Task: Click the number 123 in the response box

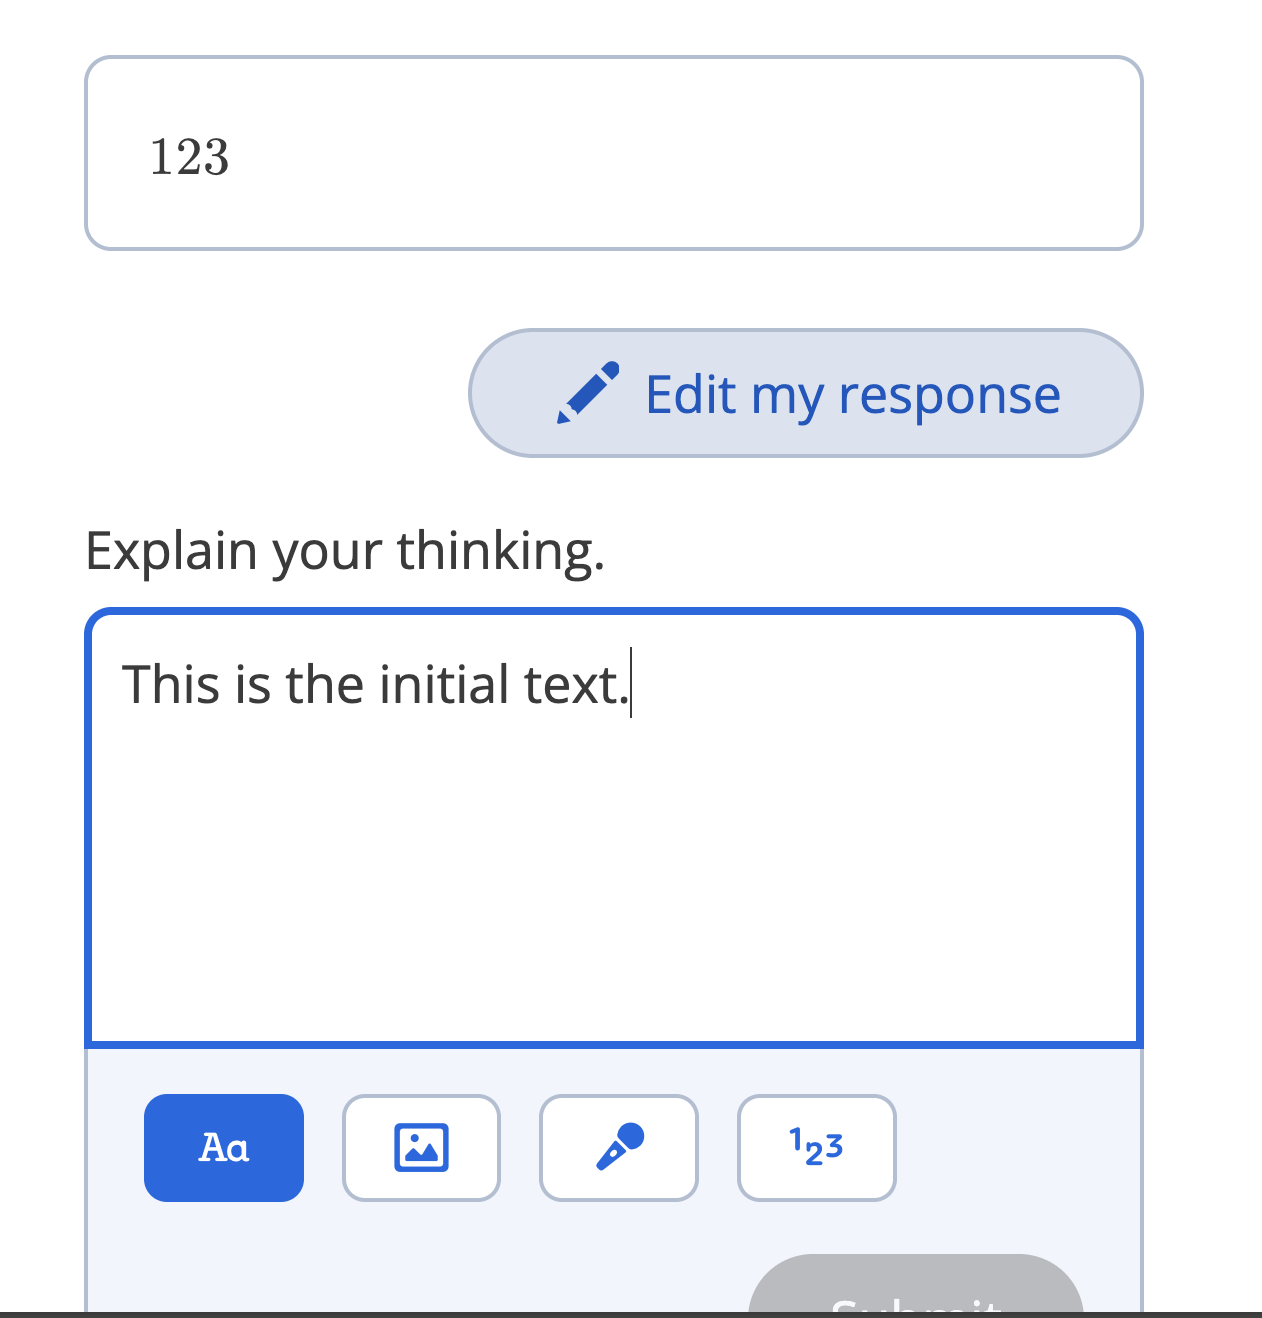Action: 189,157
